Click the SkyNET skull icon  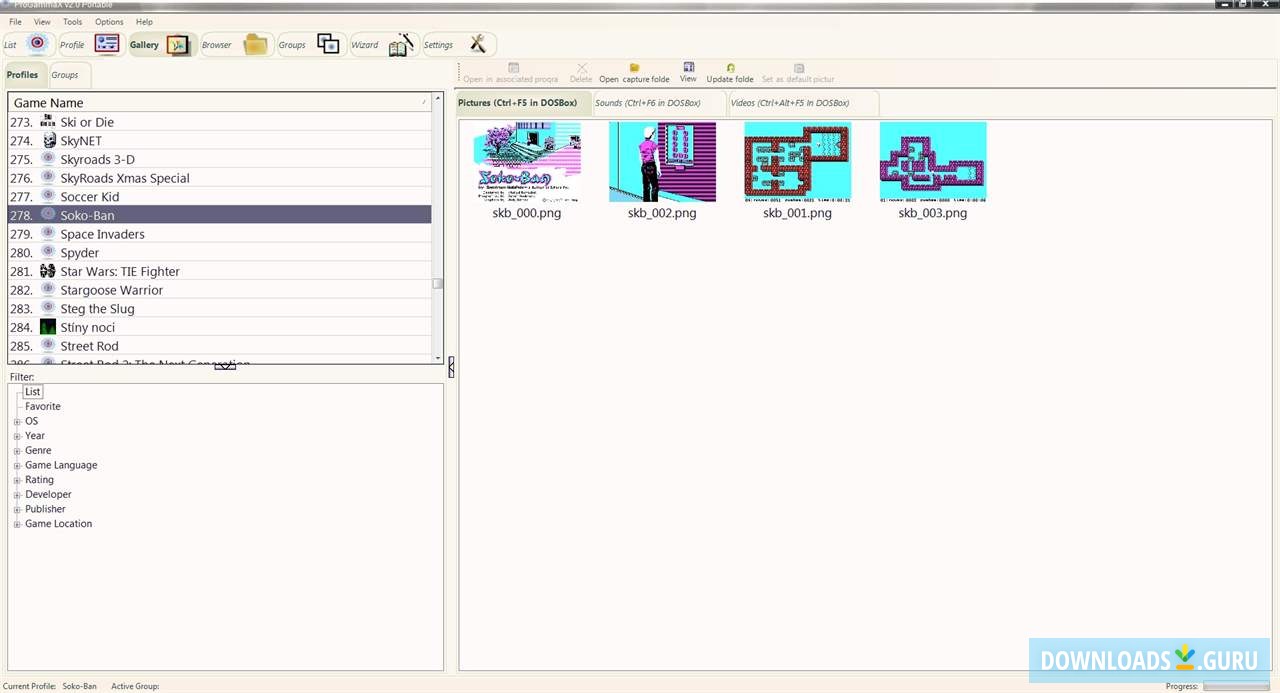tap(48, 140)
